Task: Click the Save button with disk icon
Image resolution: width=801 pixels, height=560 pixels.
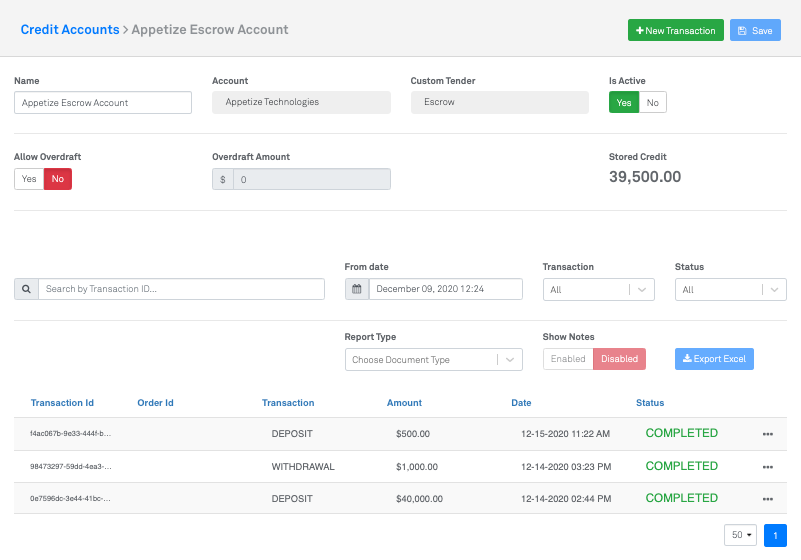Action: click(x=754, y=31)
